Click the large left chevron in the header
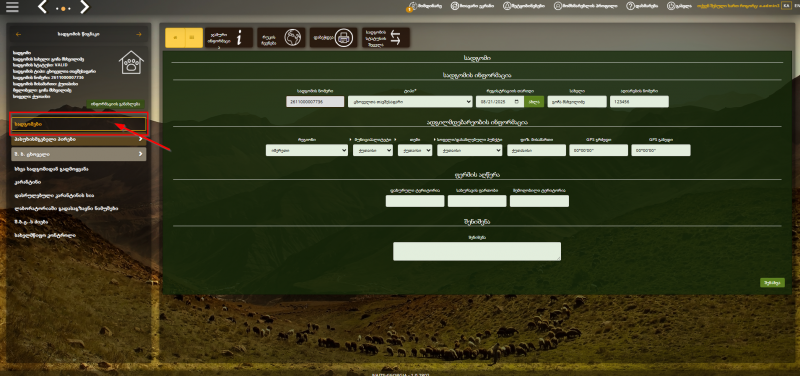This screenshot has width=800, height=376. (43, 7)
